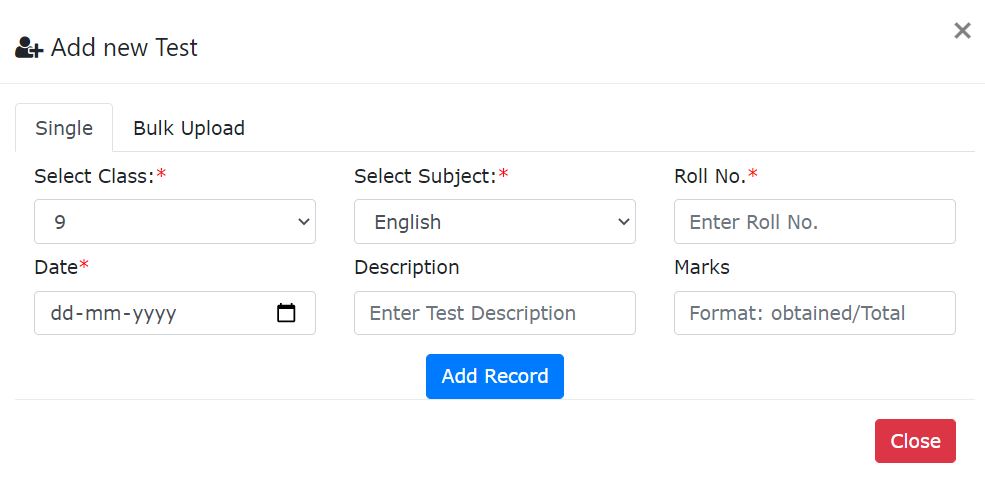
Task: Click the Description label text
Action: coord(406,267)
